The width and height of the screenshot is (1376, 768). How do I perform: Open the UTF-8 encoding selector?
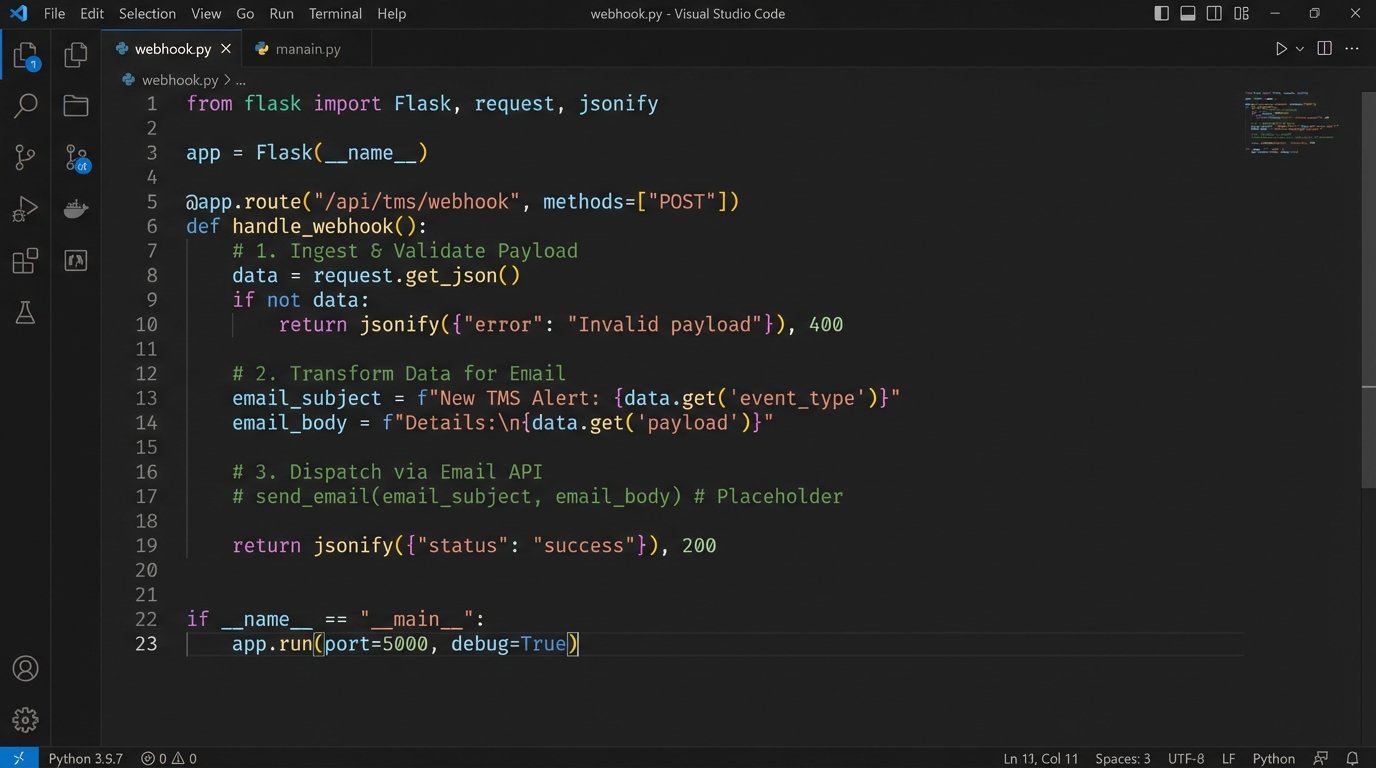(x=1186, y=758)
